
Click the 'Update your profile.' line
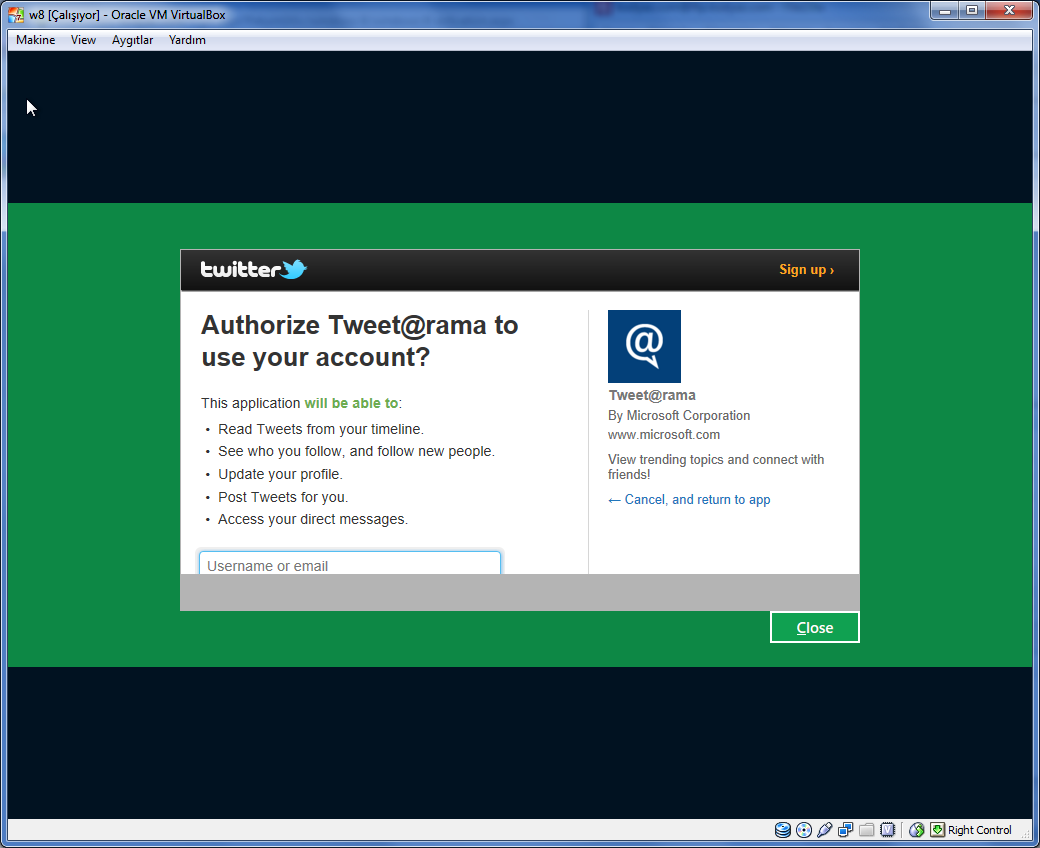point(281,474)
